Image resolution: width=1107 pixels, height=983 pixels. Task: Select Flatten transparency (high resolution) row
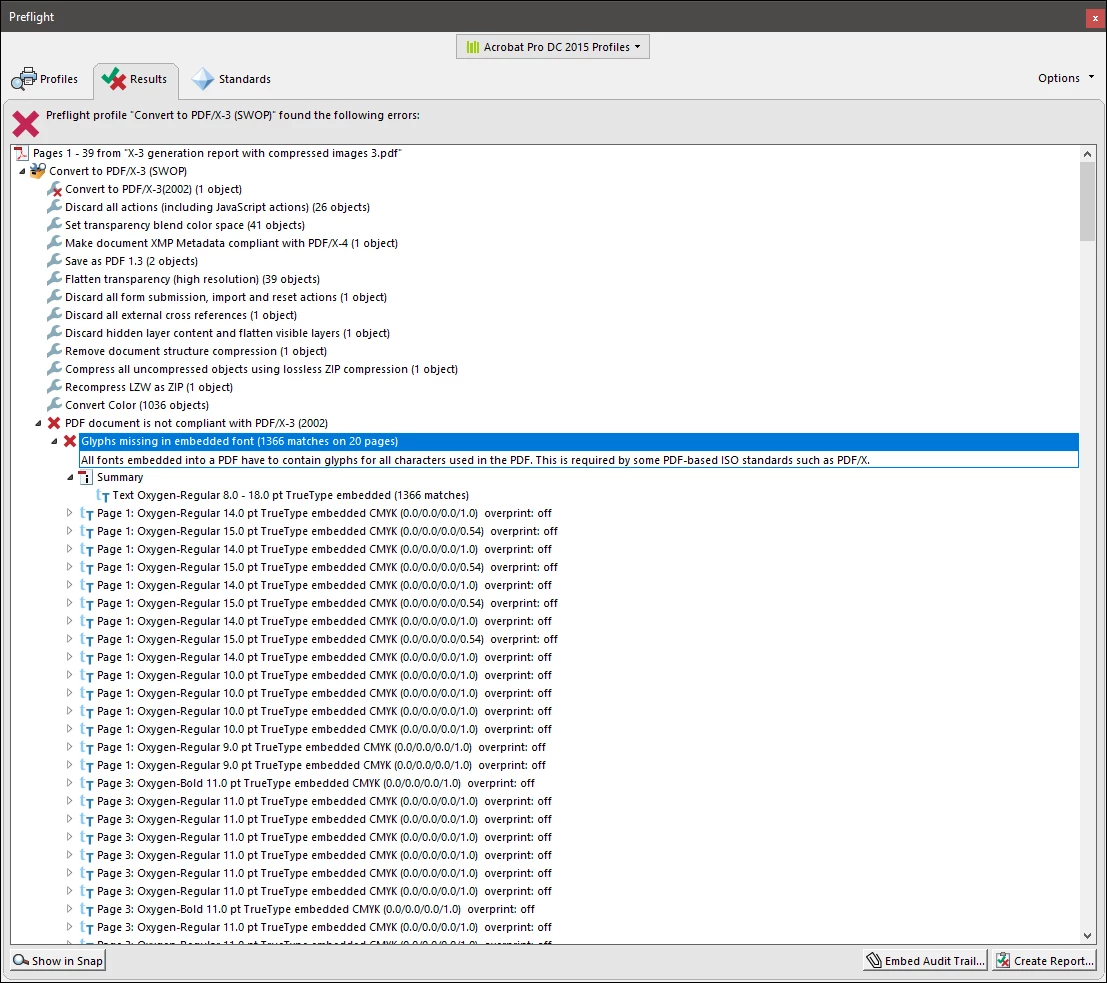click(192, 279)
